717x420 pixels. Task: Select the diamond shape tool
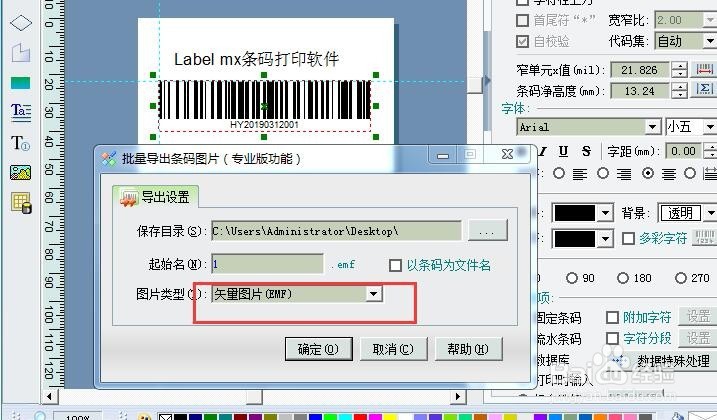21,23
